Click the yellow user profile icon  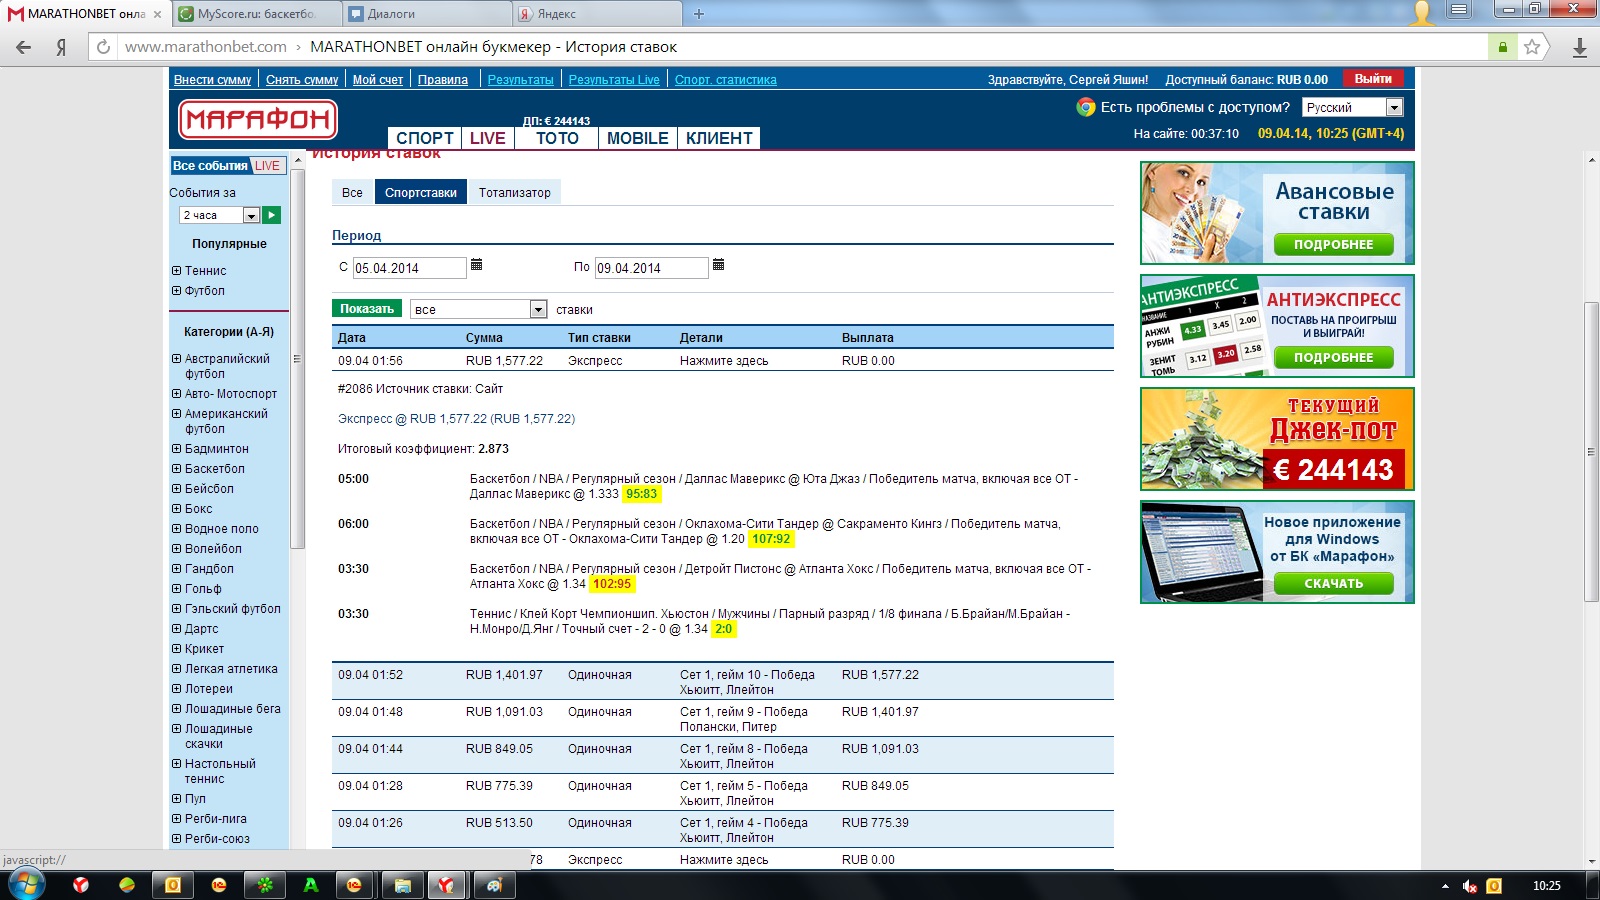(x=1422, y=12)
